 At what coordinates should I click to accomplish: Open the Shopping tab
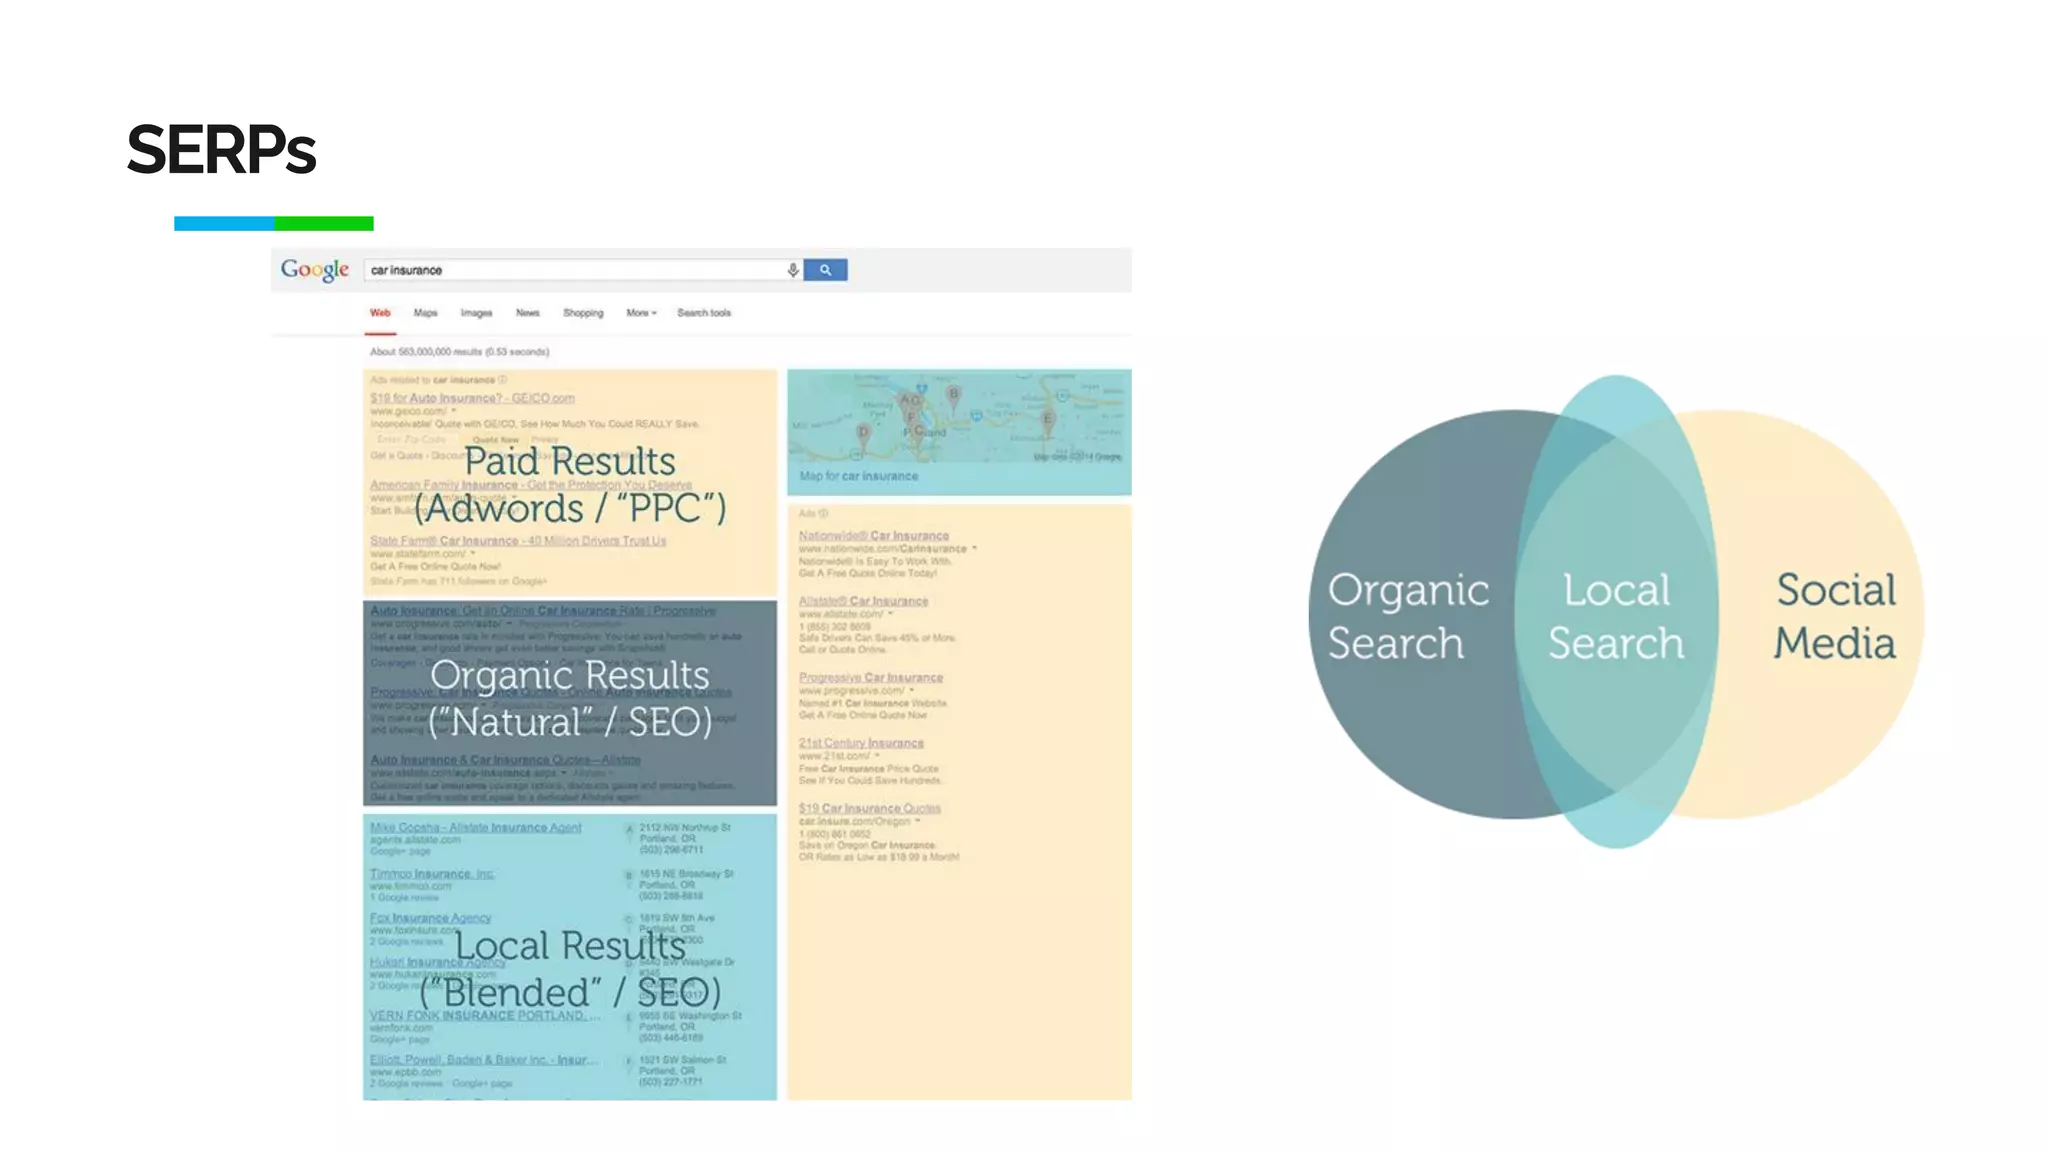(x=583, y=313)
